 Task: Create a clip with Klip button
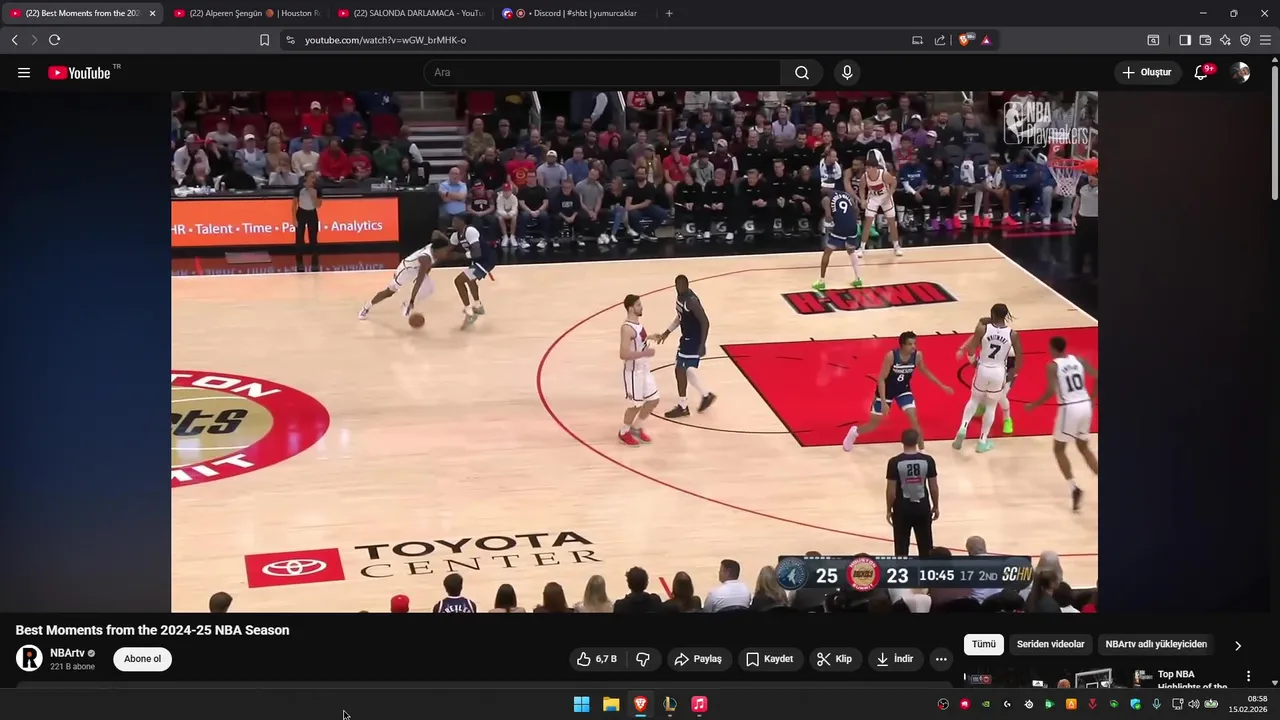coord(834,659)
